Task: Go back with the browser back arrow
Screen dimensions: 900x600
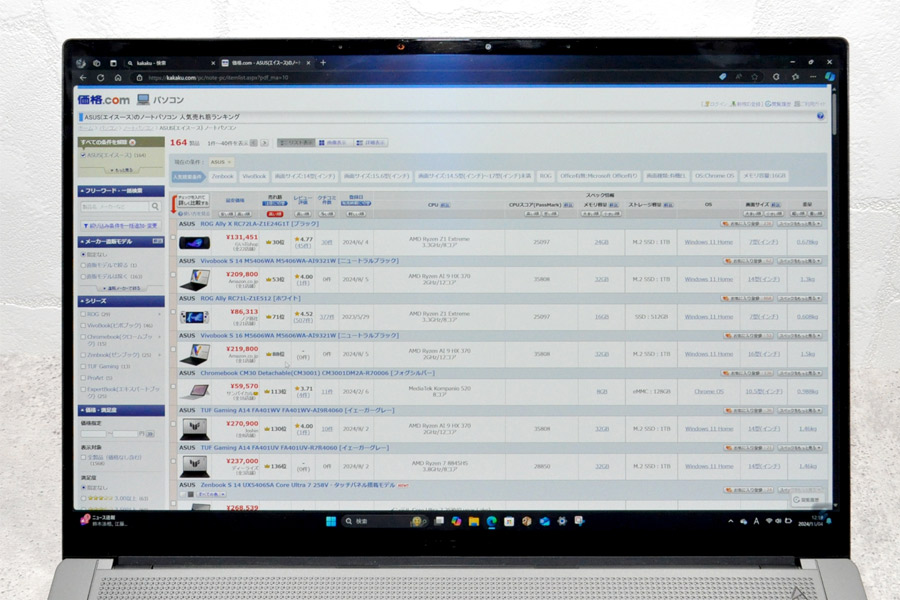Action: pyautogui.click(x=83, y=78)
